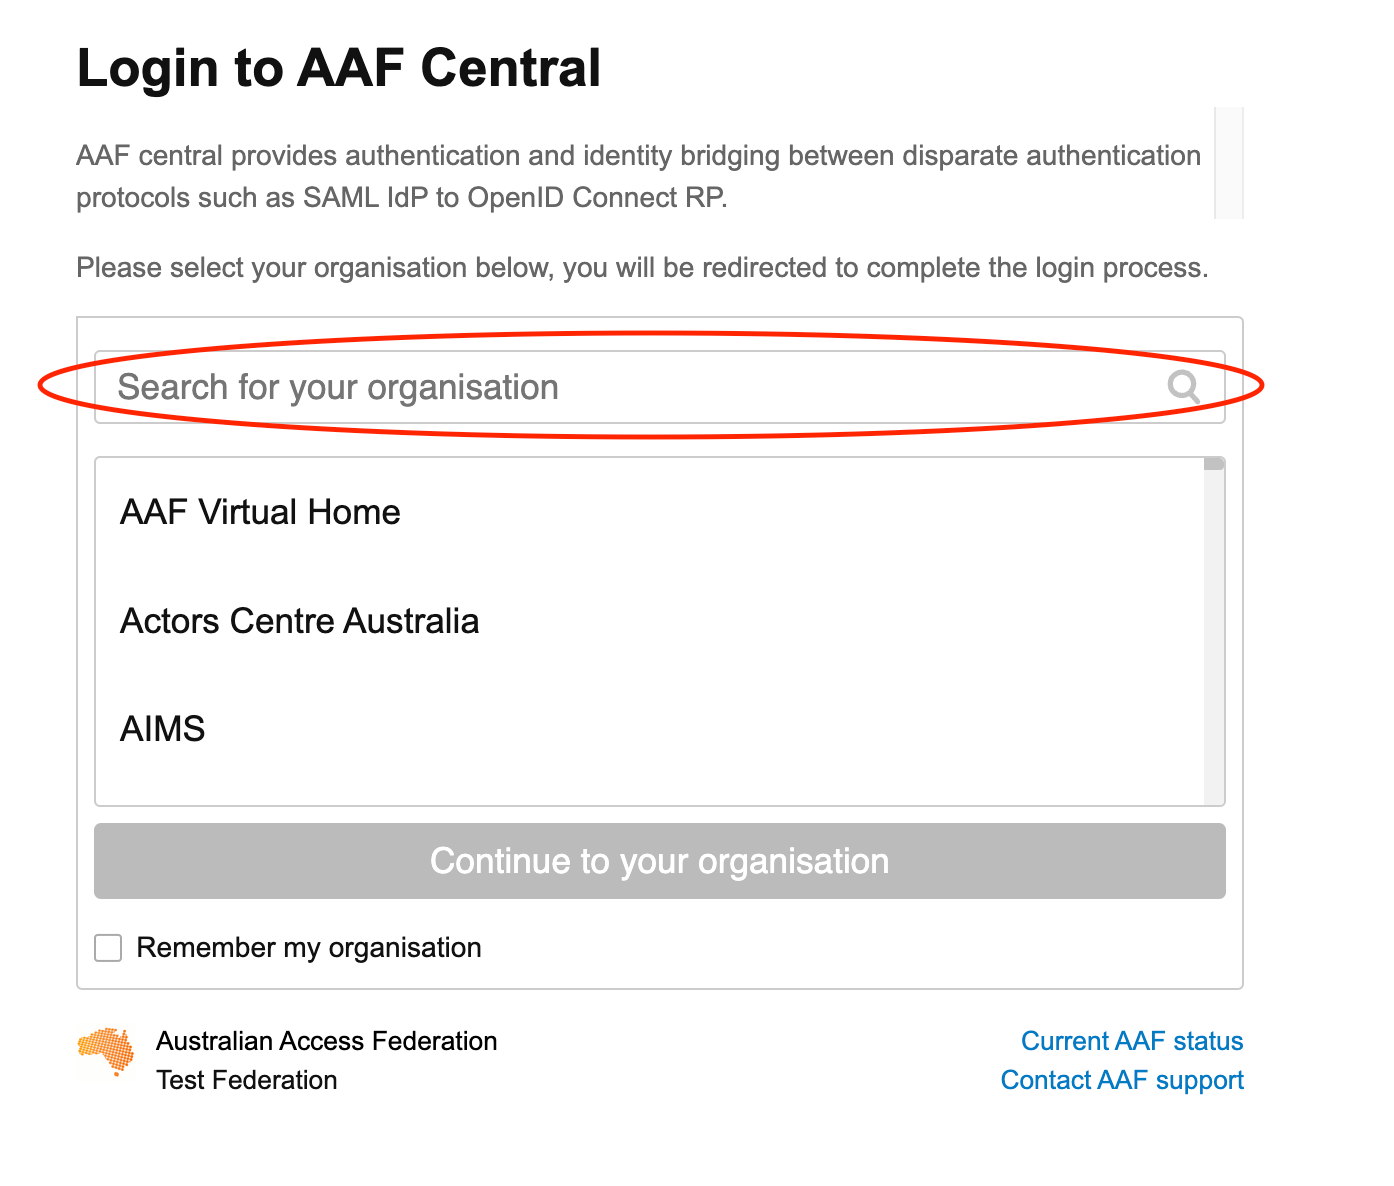Click the "Login to AAF Central" heading
Image resolution: width=1394 pixels, height=1186 pixels.
(x=339, y=68)
